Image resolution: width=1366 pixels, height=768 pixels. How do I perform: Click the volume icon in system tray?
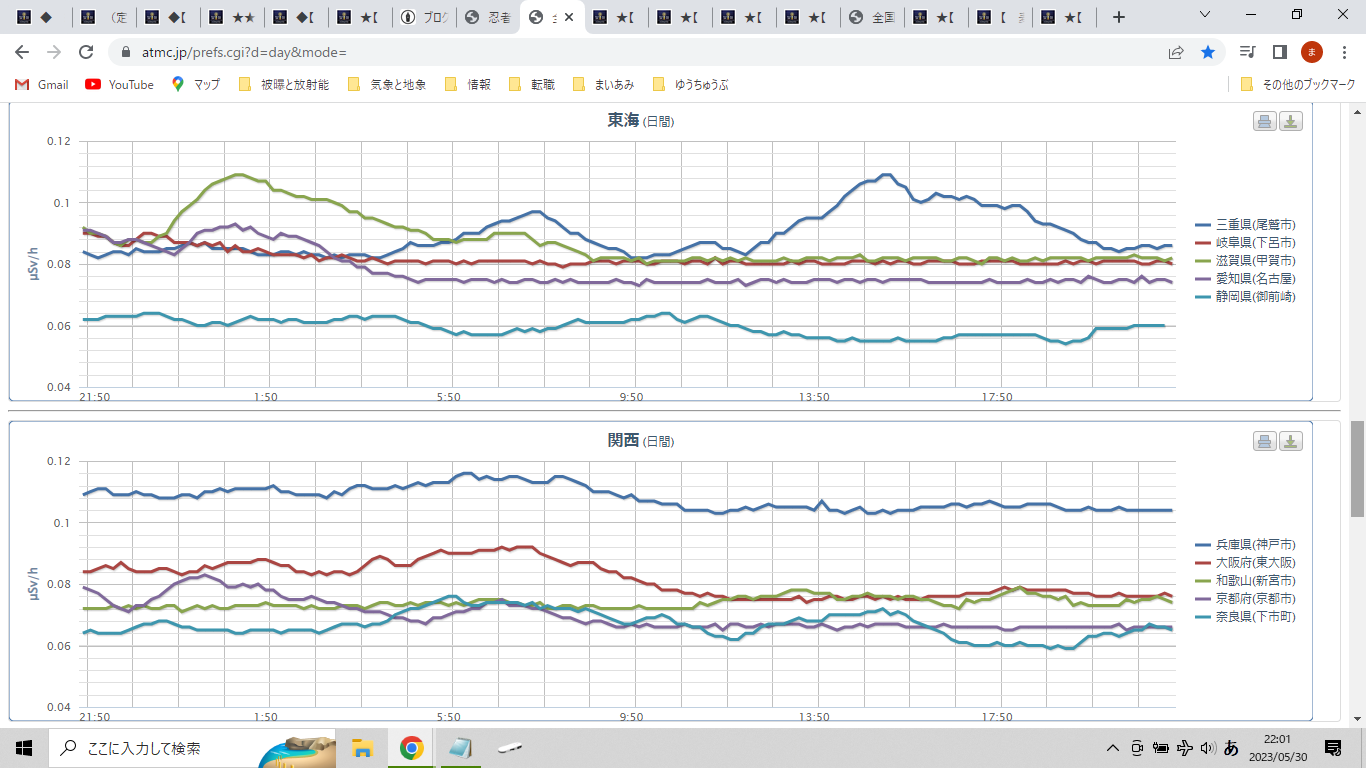(x=1207, y=748)
